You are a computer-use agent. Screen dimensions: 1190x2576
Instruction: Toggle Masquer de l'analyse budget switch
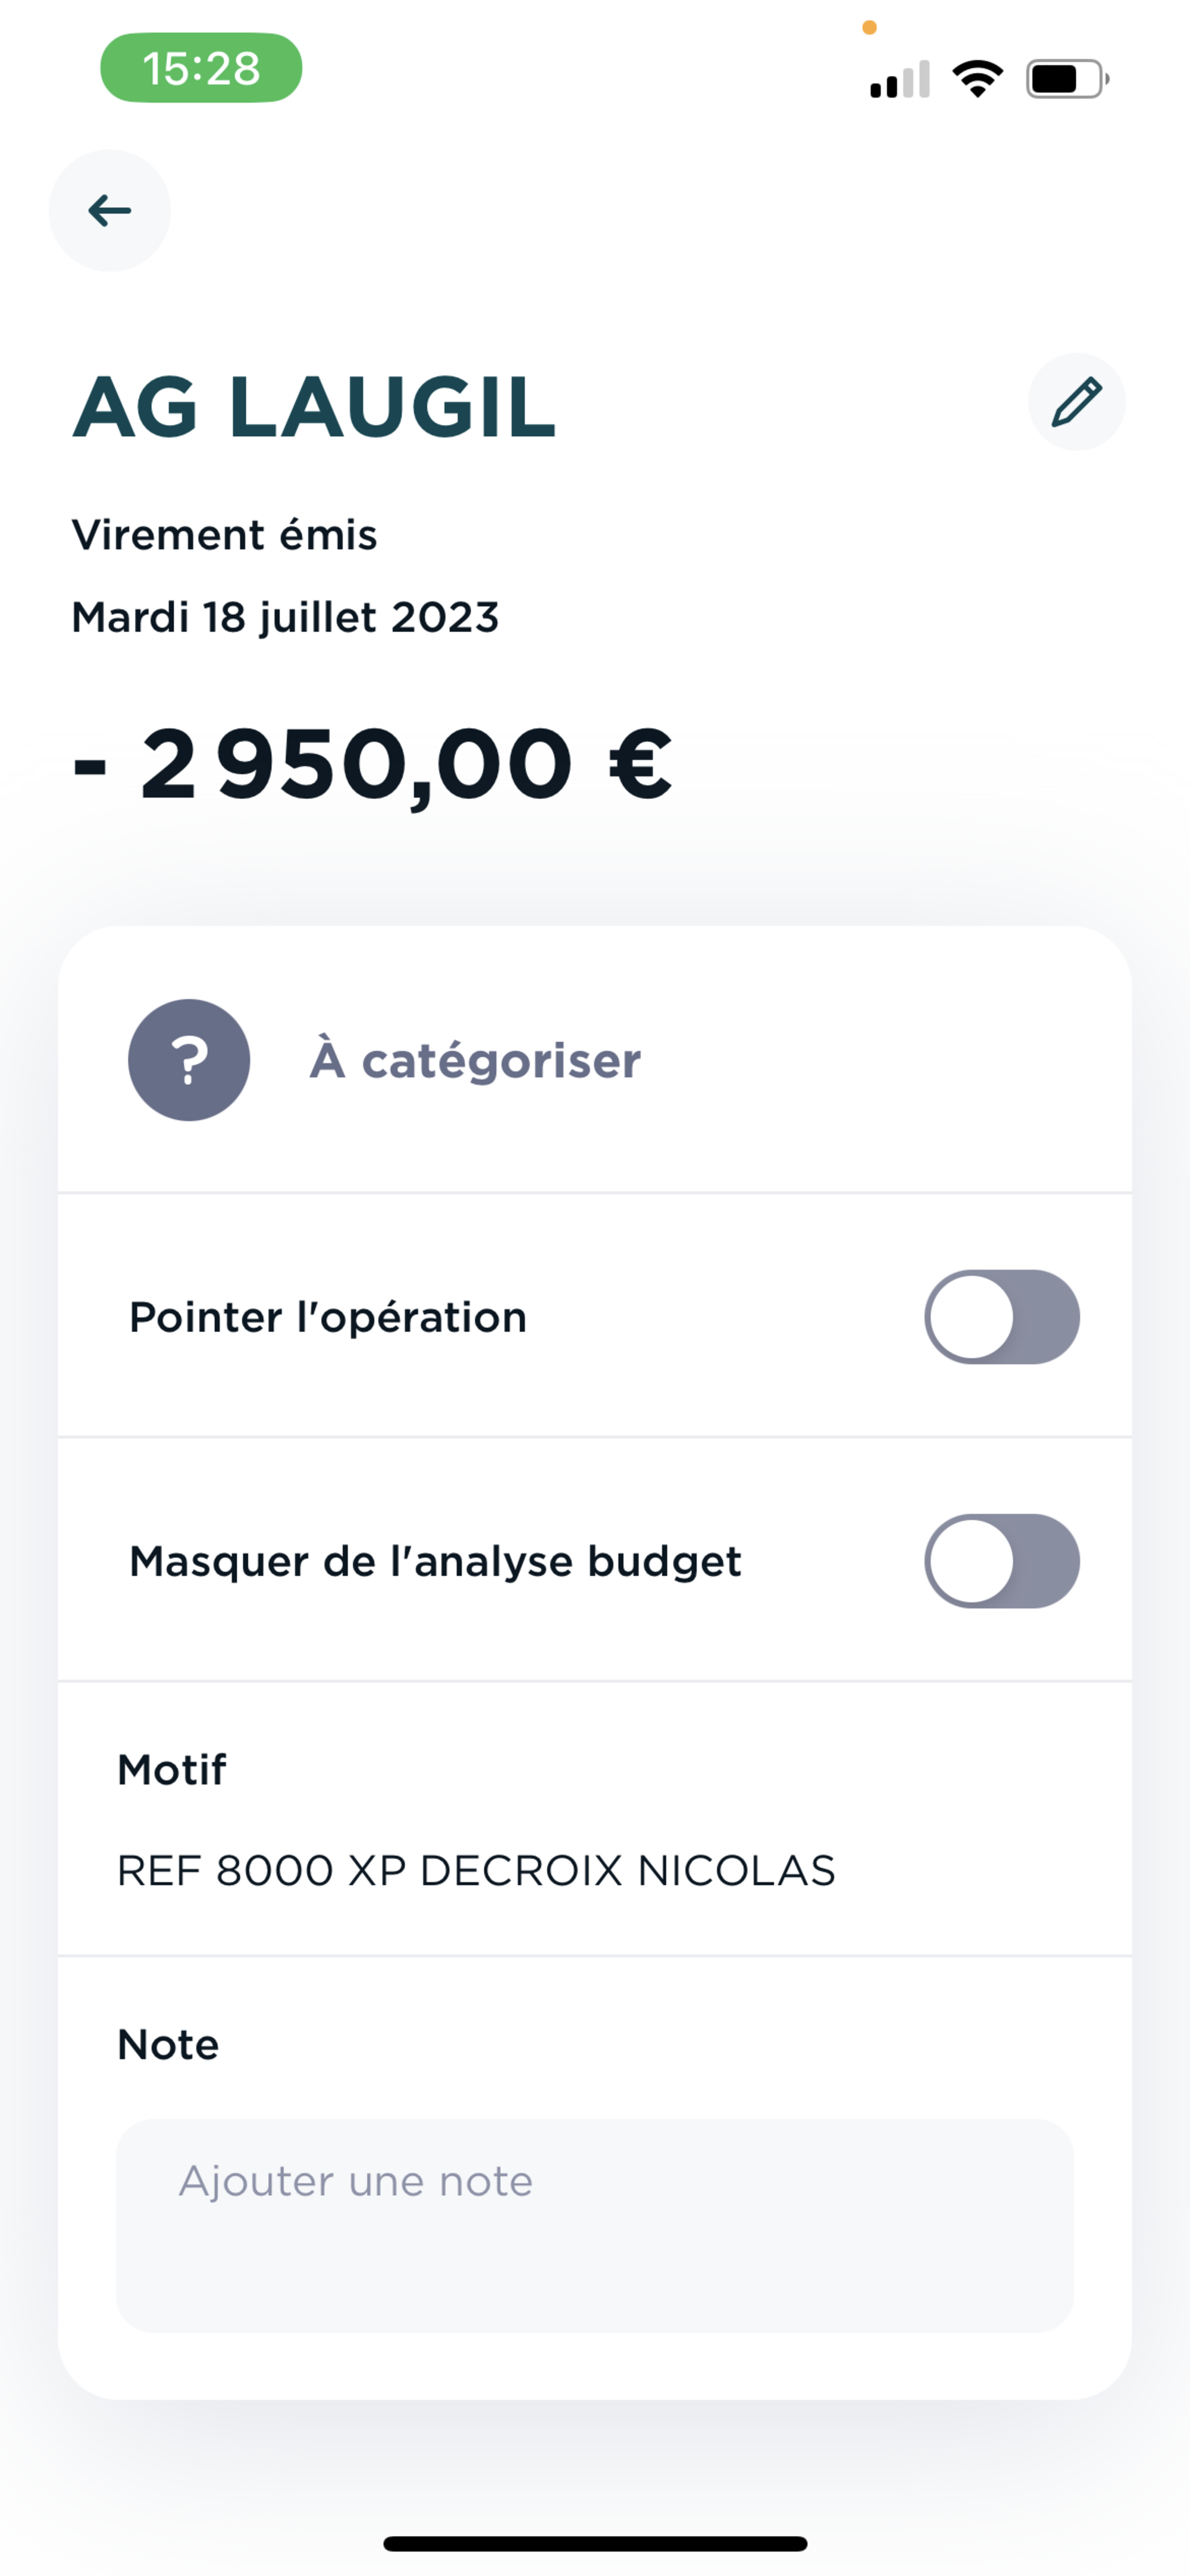(1001, 1561)
